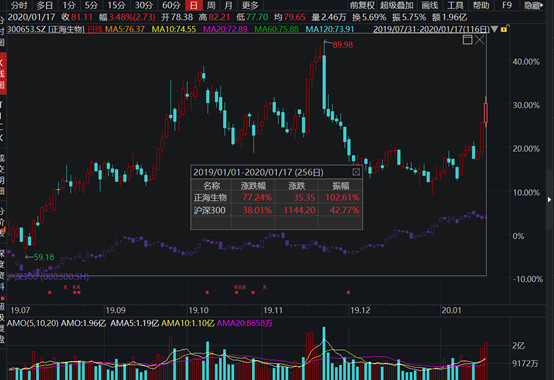The width and height of the screenshot is (554, 380).
Task: Select the 周 weekly period tab
Action: (x=211, y=5)
